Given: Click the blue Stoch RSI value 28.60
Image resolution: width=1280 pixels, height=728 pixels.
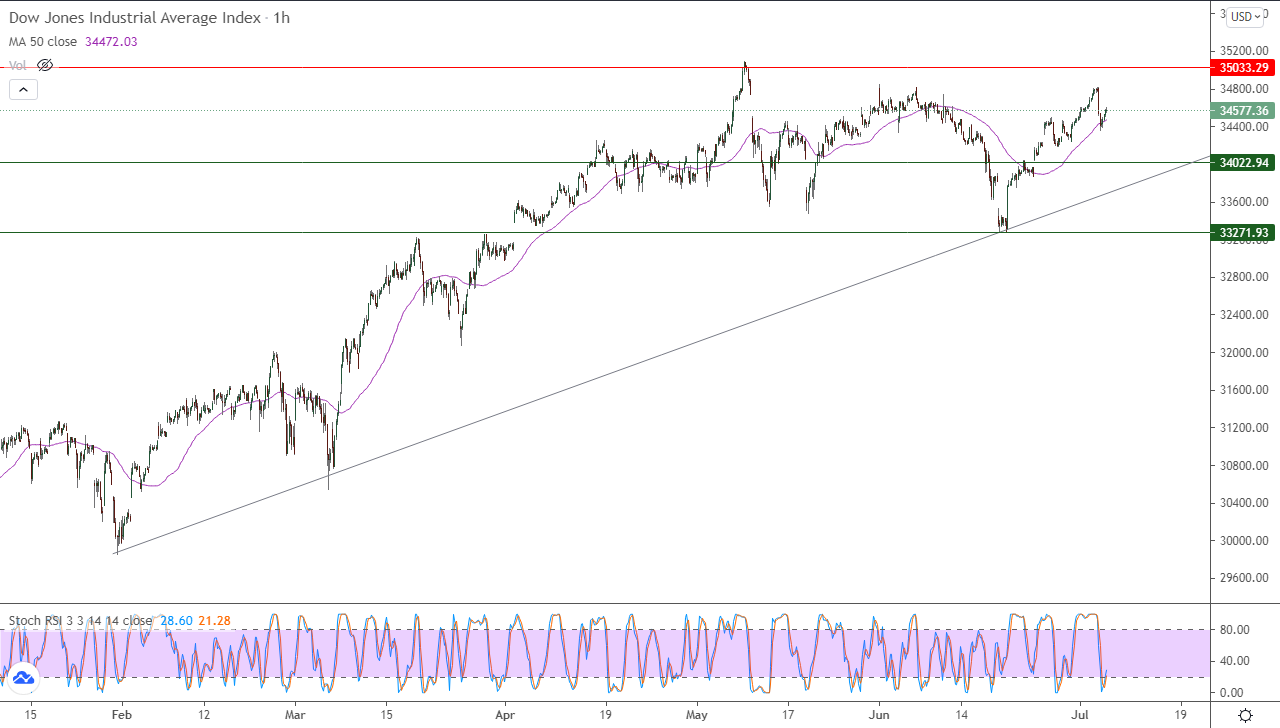Looking at the screenshot, I should click(175, 621).
